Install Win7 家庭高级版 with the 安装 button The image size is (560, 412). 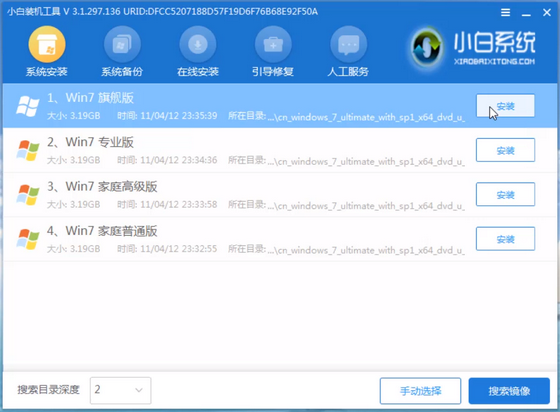(505, 195)
